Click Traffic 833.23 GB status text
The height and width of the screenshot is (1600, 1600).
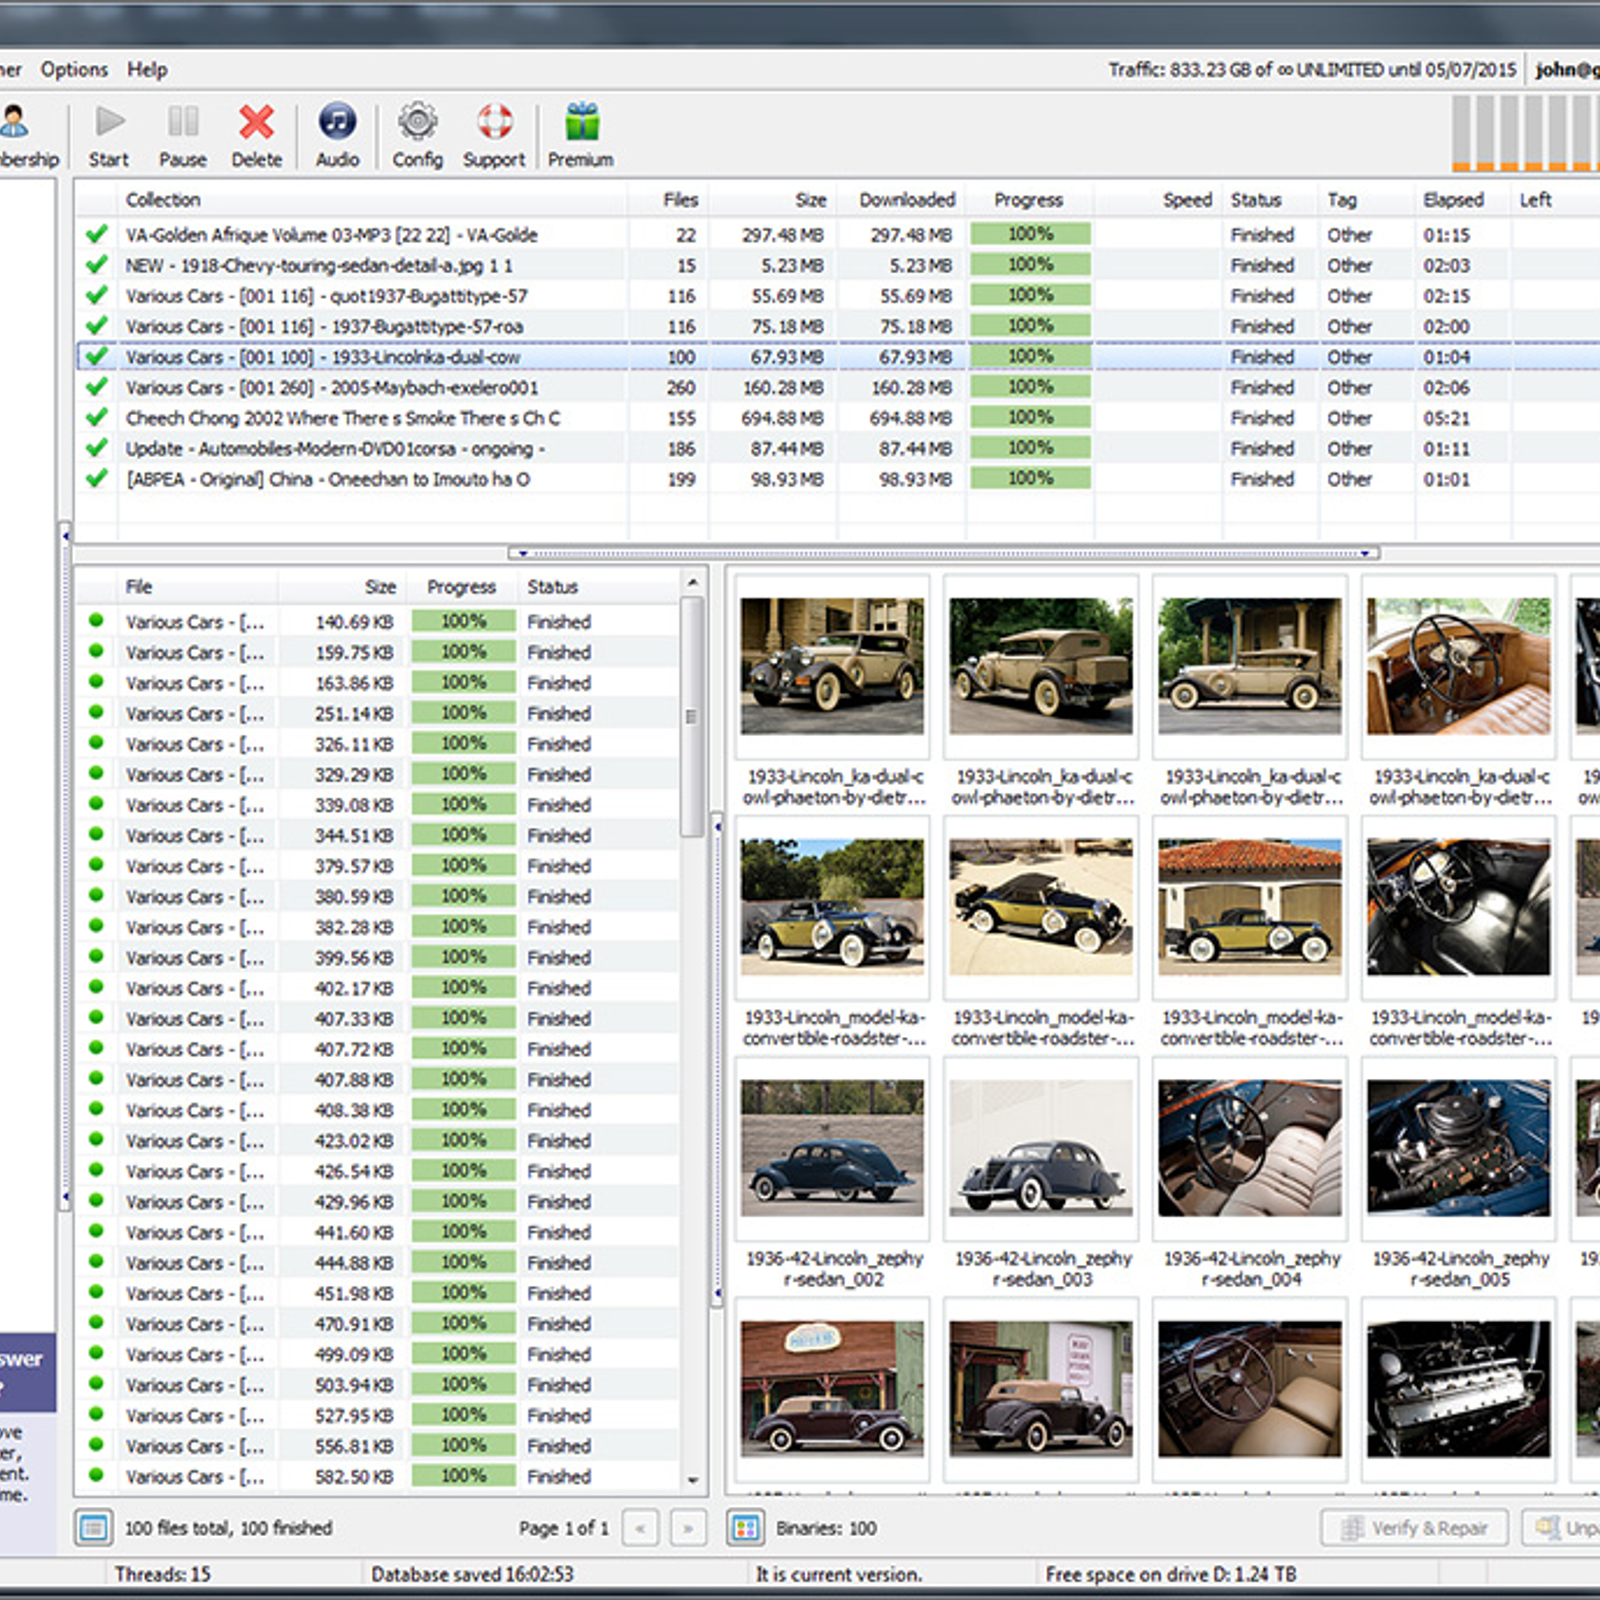click(x=1312, y=70)
